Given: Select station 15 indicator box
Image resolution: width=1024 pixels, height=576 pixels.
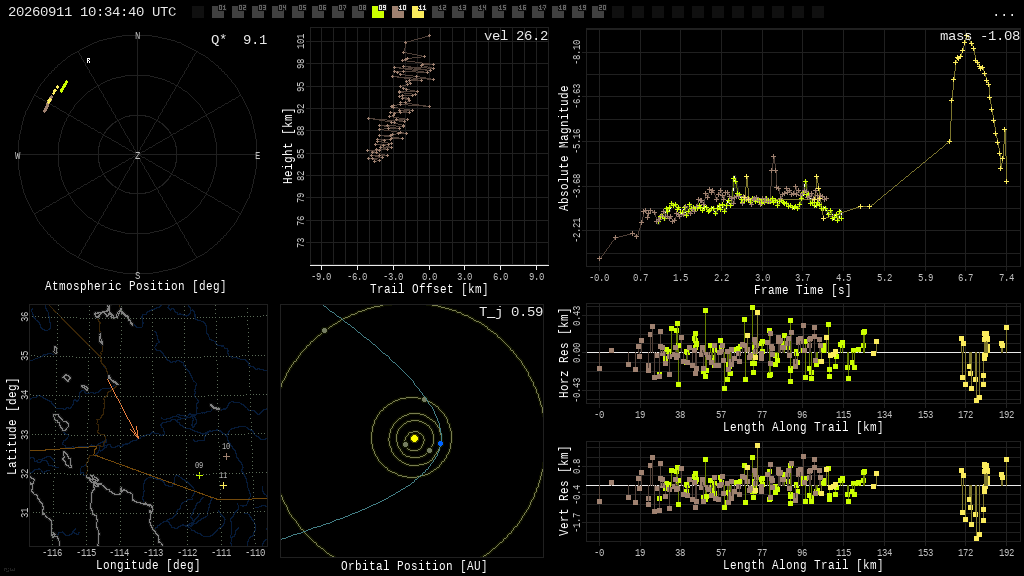Looking at the screenshot, I should pos(498,12).
